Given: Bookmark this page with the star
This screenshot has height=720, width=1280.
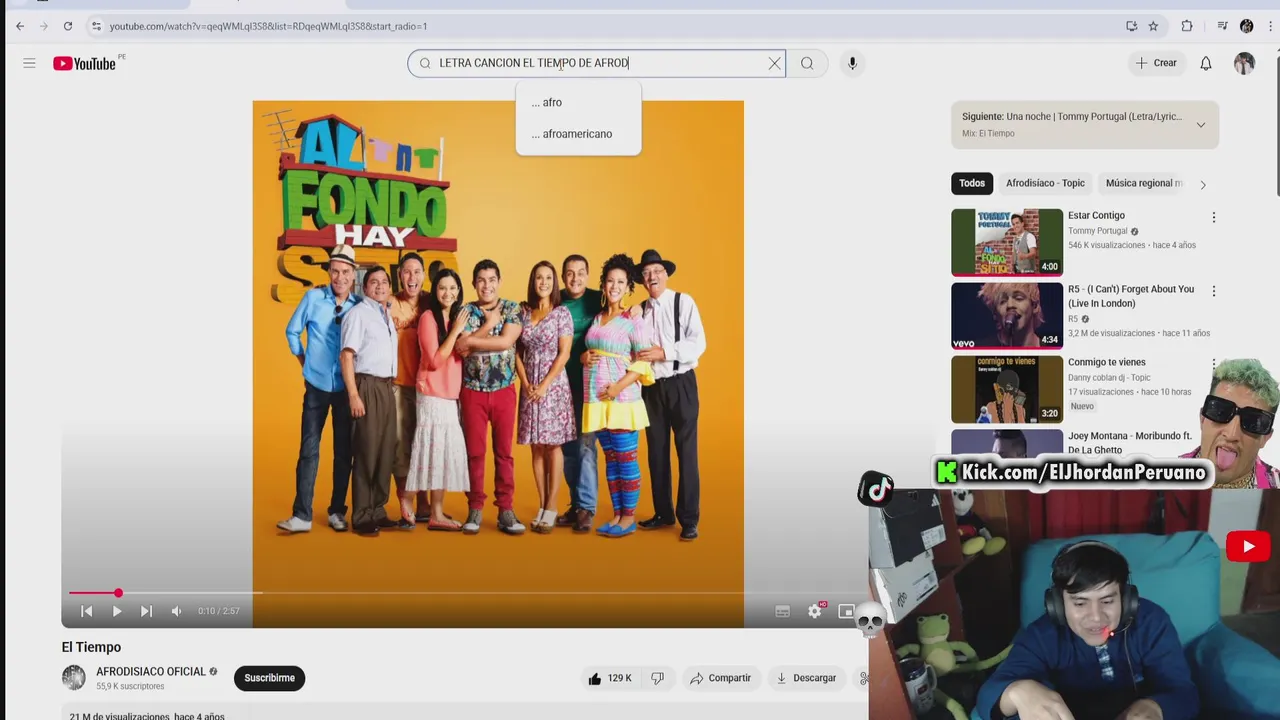Looking at the screenshot, I should (1153, 26).
